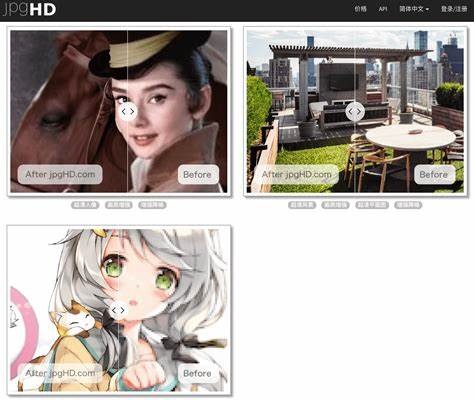
Task: Expand the 简体中文 language dropdown
Action: (414, 9)
